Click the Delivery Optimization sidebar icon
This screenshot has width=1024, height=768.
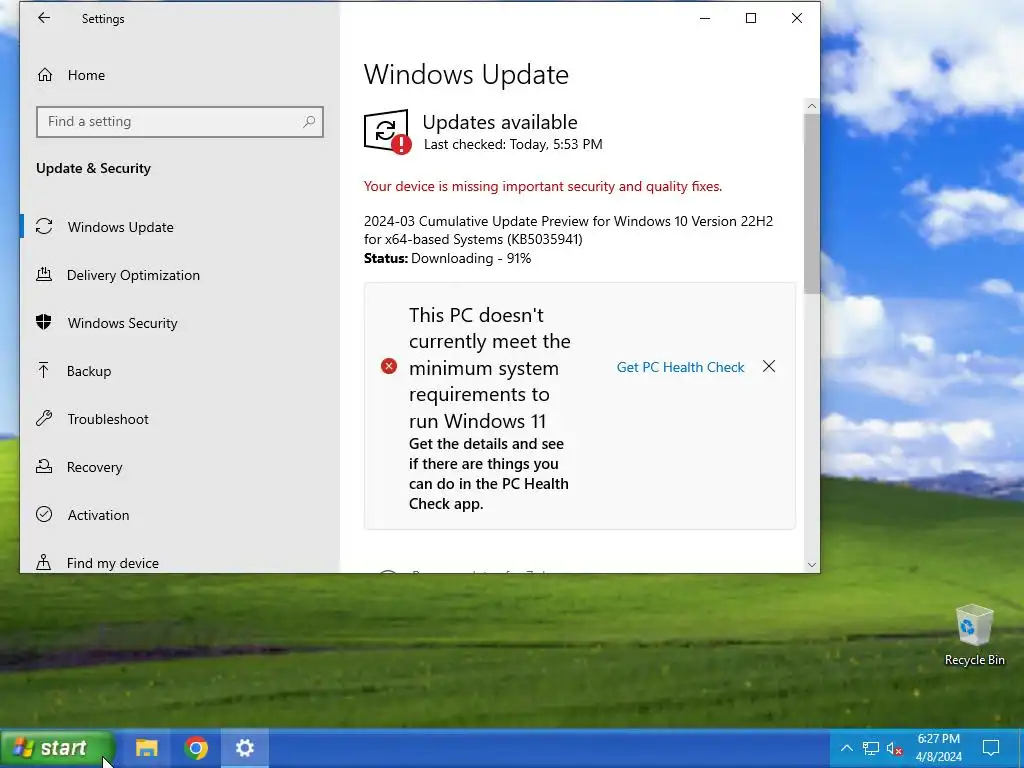click(x=44, y=274)
